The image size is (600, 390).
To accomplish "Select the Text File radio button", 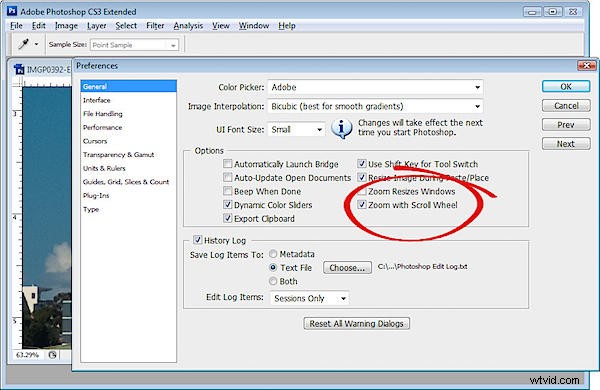I will tap(273, 268).
